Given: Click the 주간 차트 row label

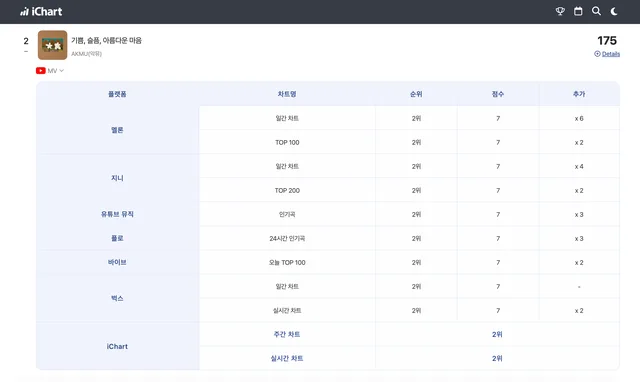Looking at the screenshot, I should pyautogui.click(x=287, y=334).
